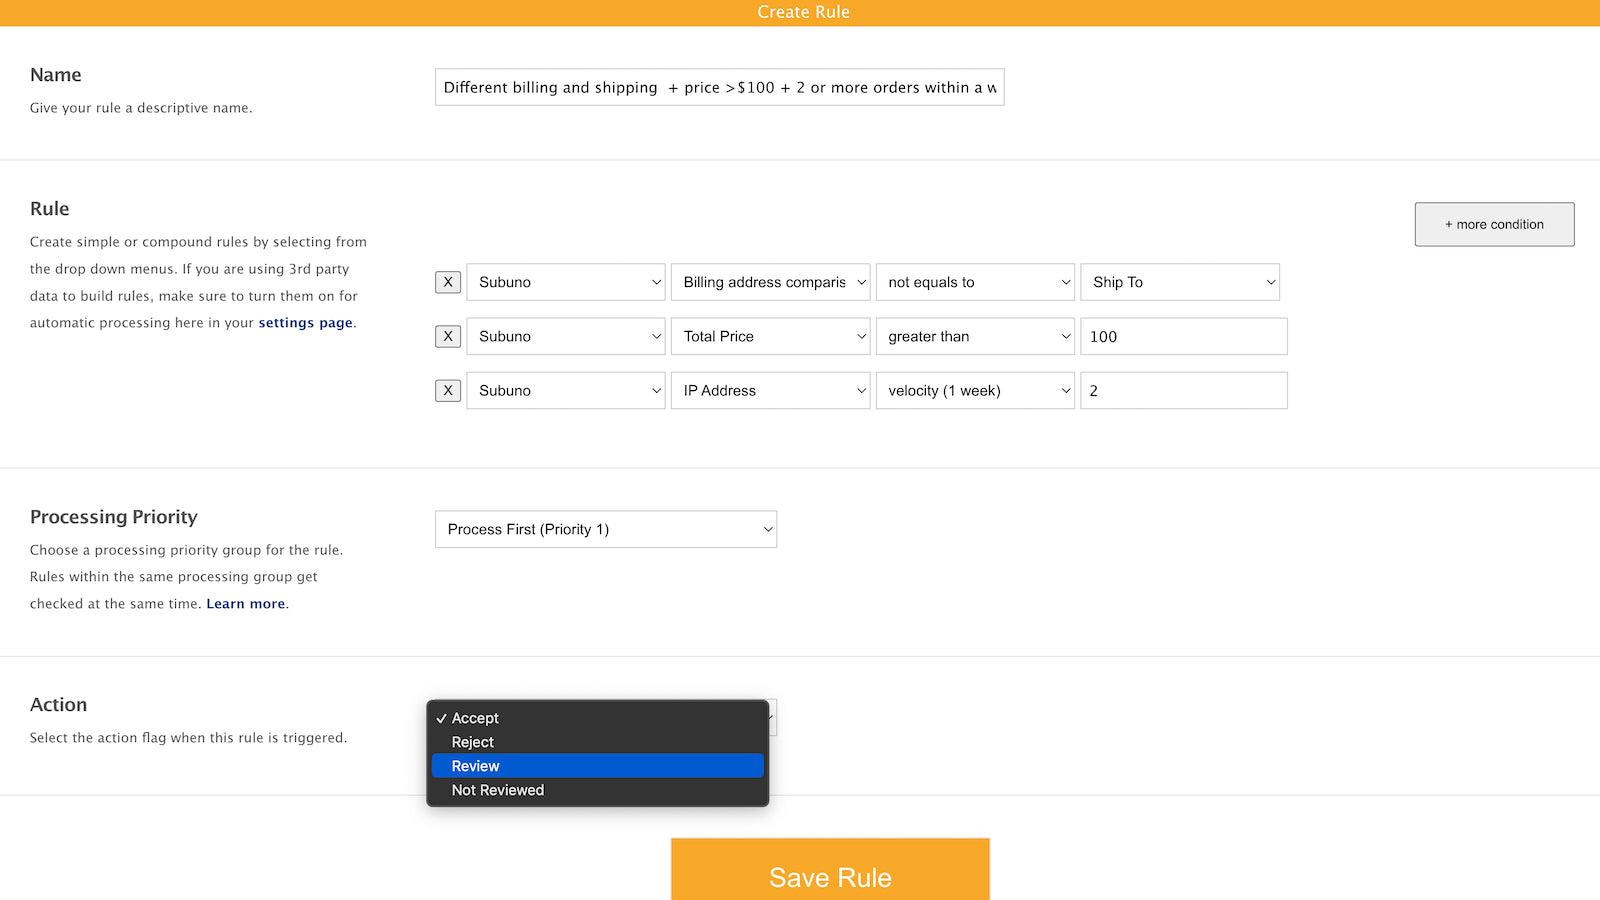Image resolution: width=1600 pixels, height=900 pixels.
Task: Open the 'Ship To' comparison value dropdown
Action: coord(1180,282)
